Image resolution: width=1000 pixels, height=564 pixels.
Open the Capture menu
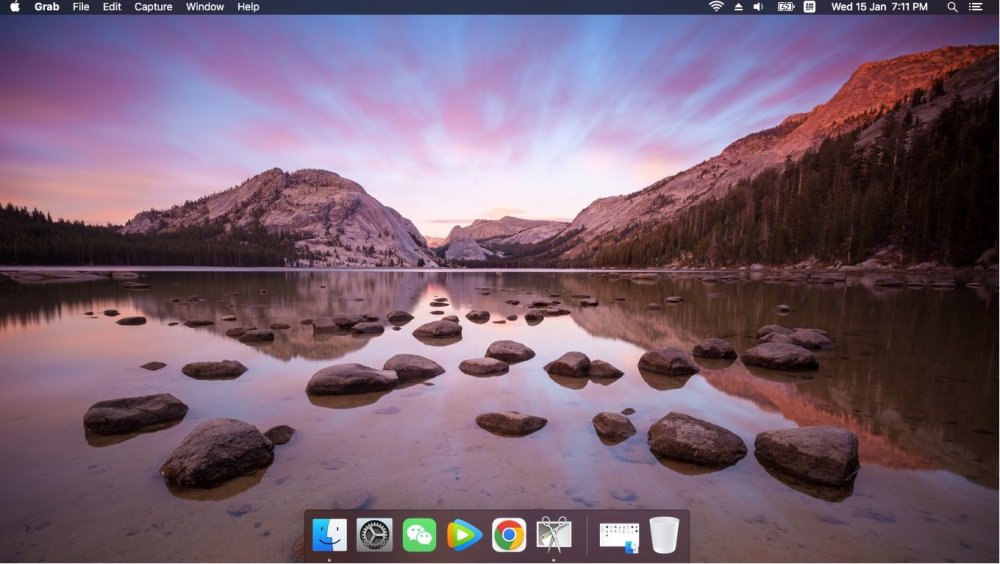(153, 6)
